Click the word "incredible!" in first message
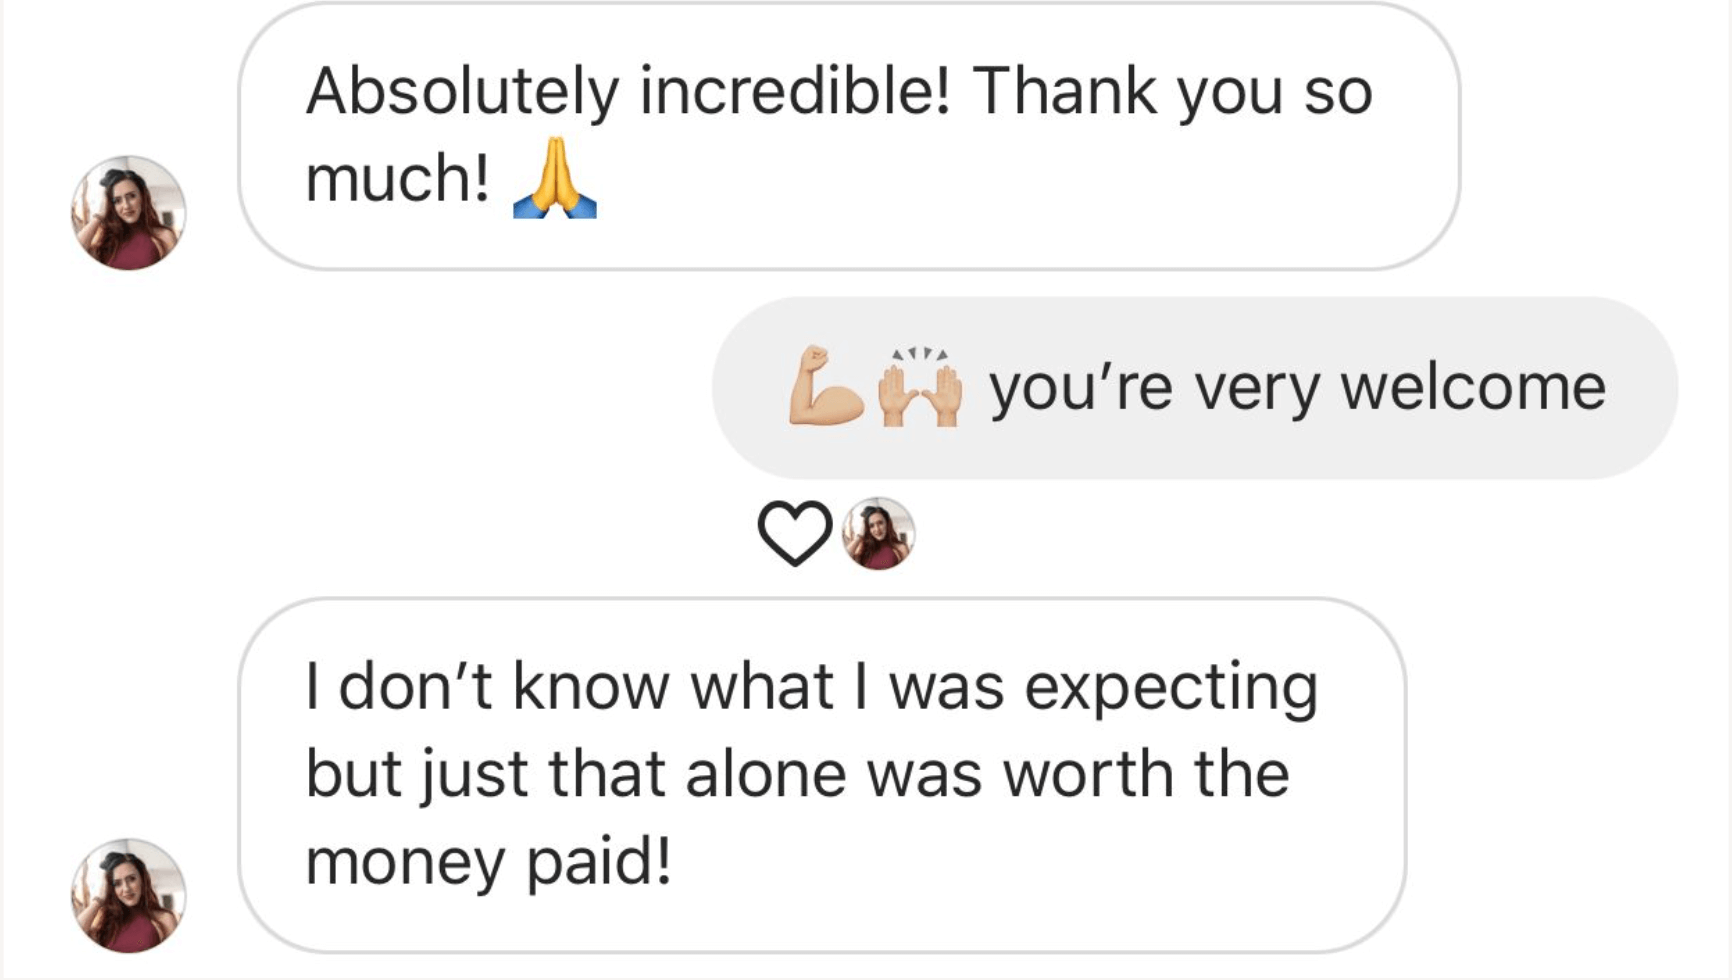This screenshot has width=1732, height=980. [x=794, y=92]
